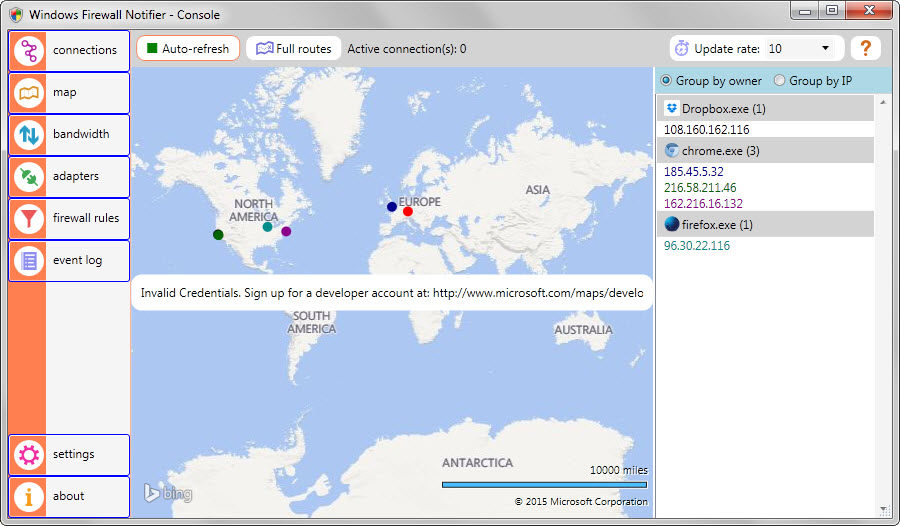Collapse the Dropbox.exe (1) group
Viewport: 900px width, 526px height.
pos(766,108)
